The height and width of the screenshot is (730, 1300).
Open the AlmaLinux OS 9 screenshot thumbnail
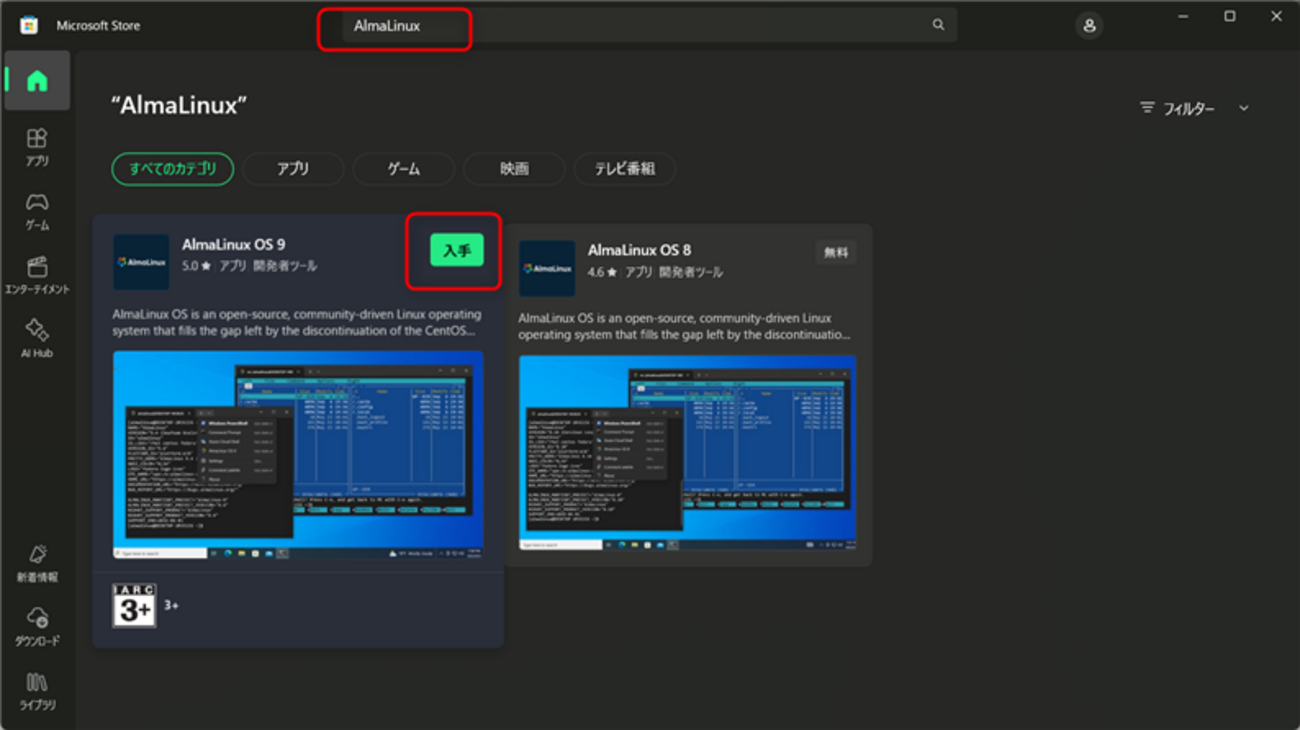pos(298,455)
